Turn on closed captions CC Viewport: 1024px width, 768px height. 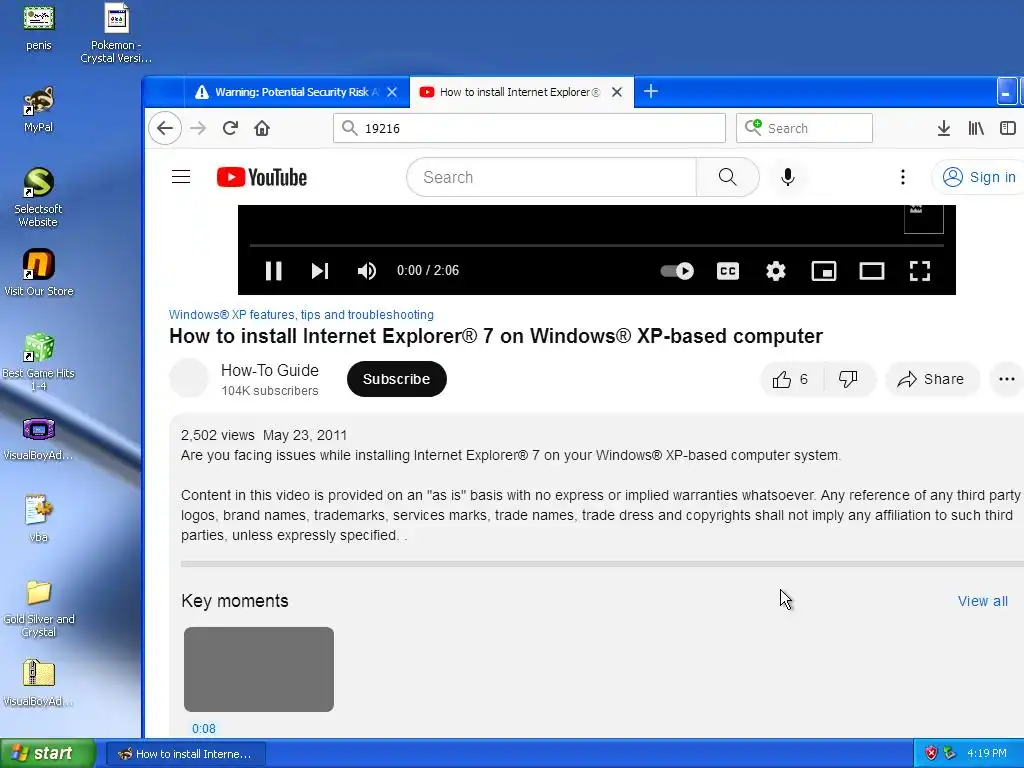[x=728, y=270]
